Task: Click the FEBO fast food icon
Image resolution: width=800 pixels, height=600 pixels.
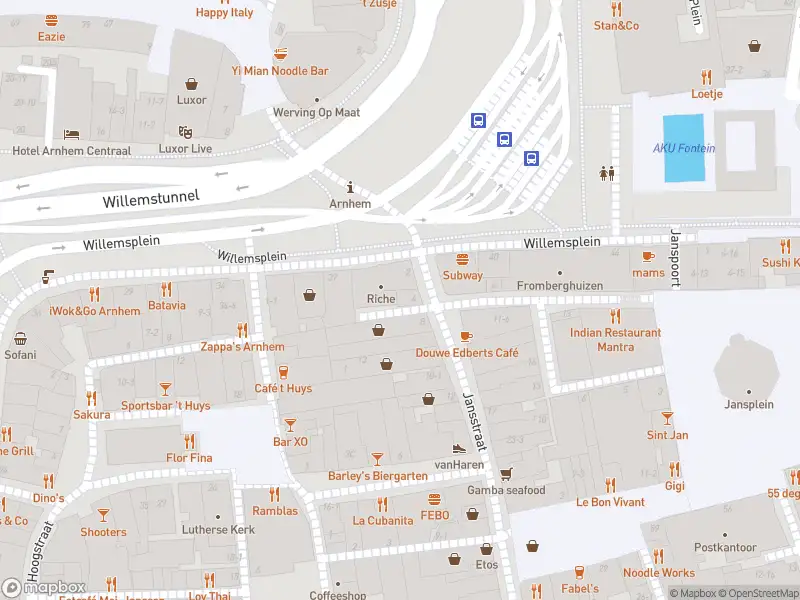Action: 434,499
